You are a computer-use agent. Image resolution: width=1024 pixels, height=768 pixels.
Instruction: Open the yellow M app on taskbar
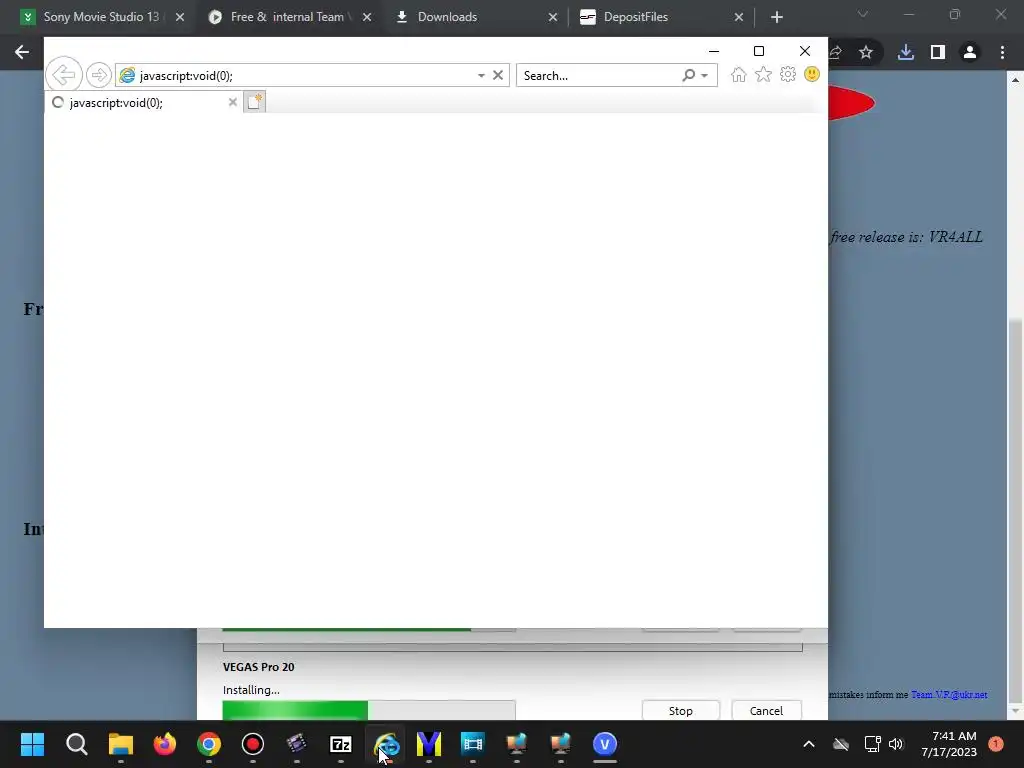pyautogui.click(x=429, y=744)
